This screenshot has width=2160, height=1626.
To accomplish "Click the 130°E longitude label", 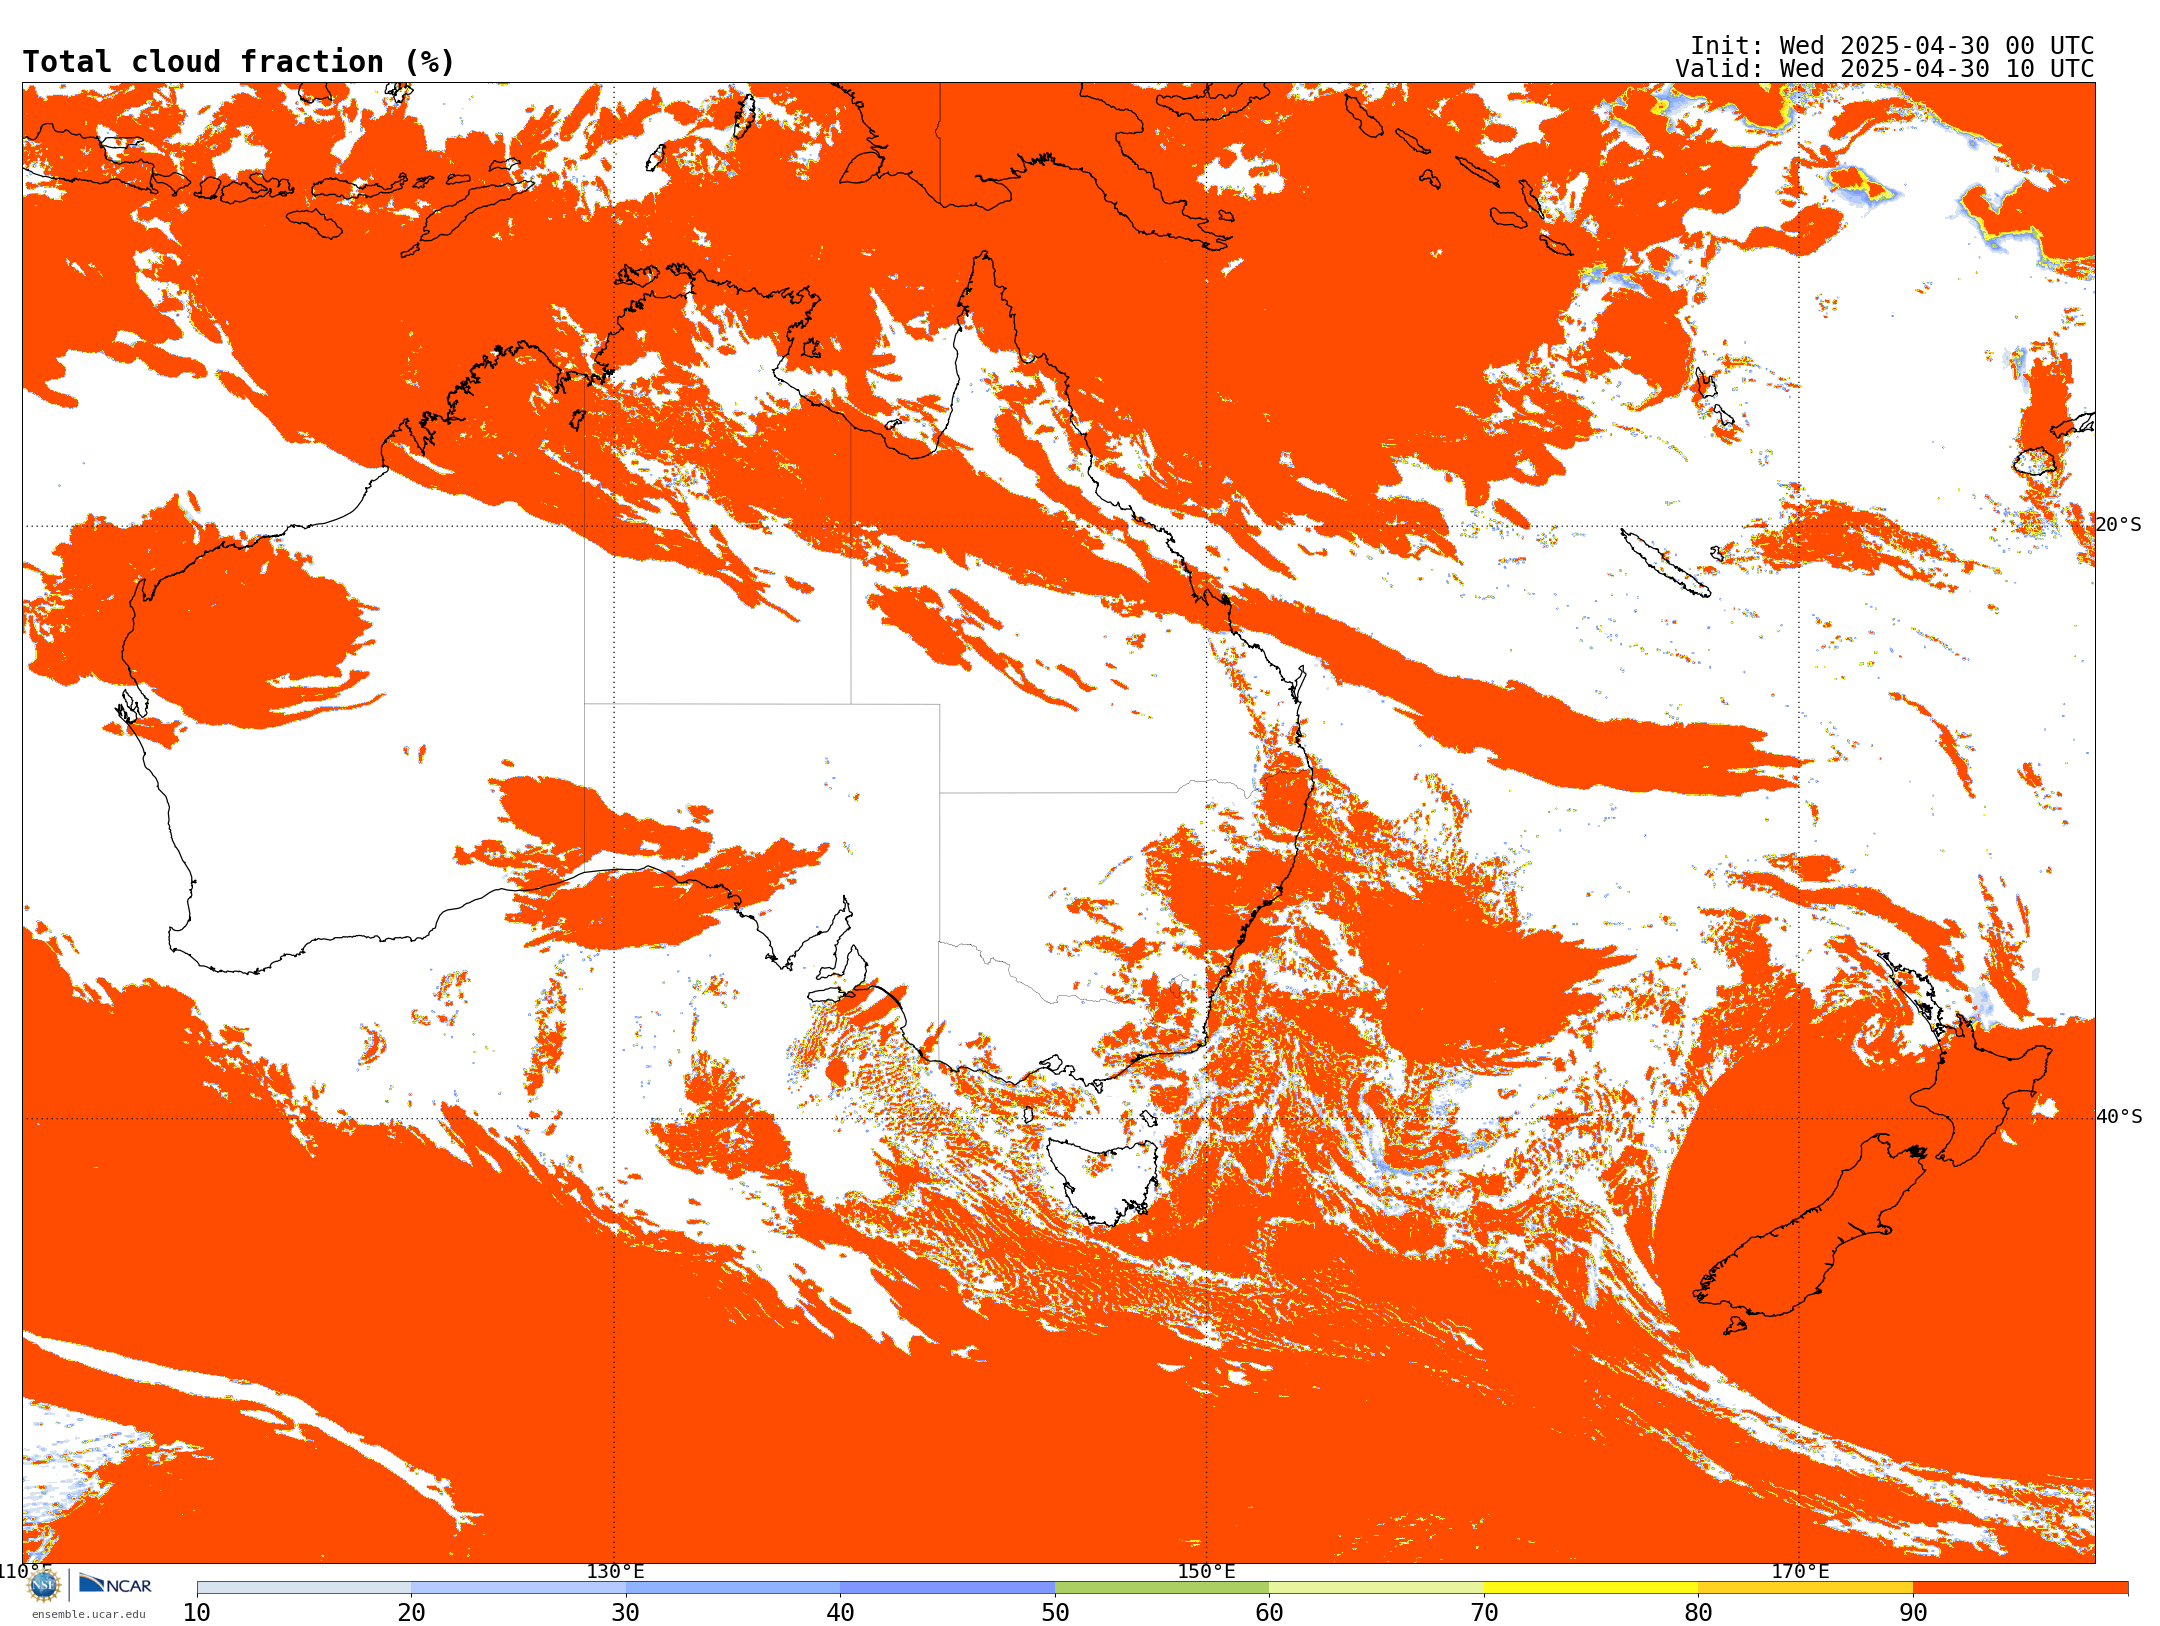I will tap(615, 1572).
